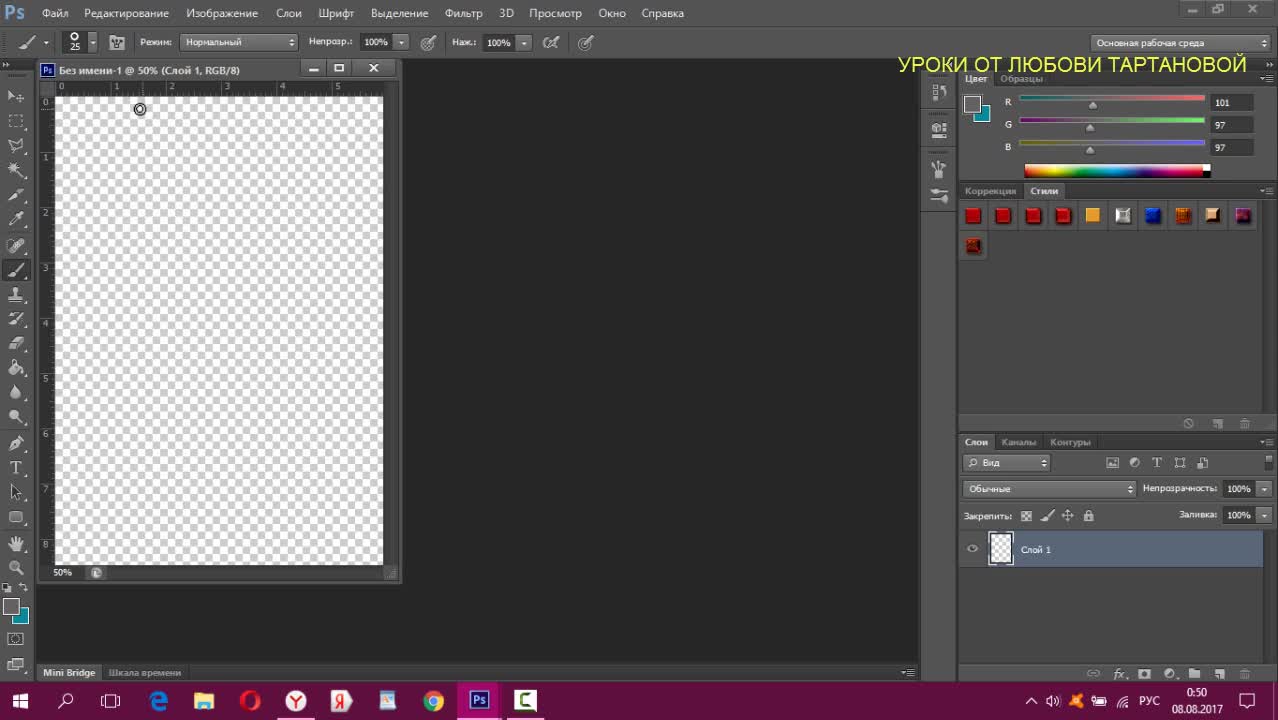Select the Healing Brush tool
The width and height of the screenshot is (1278, 720).
[16, 245]
